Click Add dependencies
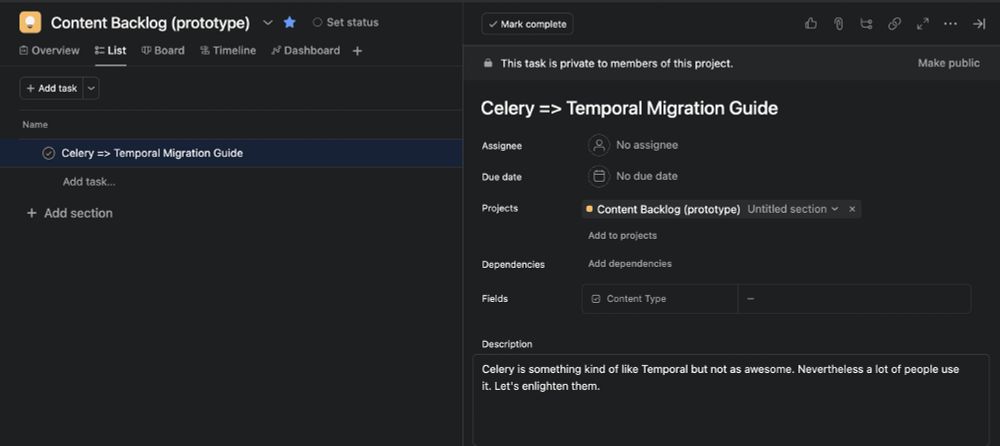The width and height of the screenshot is (1000, 446). tap(629, 264)
